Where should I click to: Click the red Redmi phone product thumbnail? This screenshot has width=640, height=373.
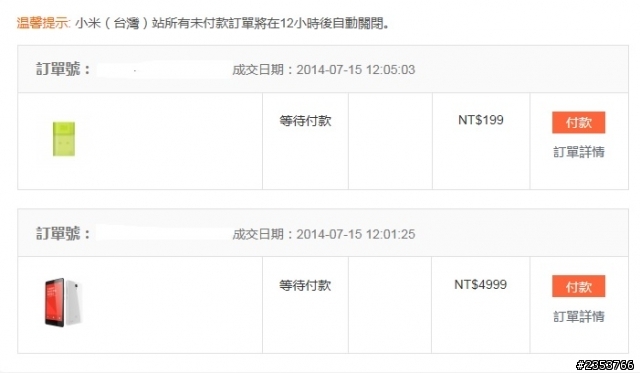(x=64, y=302)
